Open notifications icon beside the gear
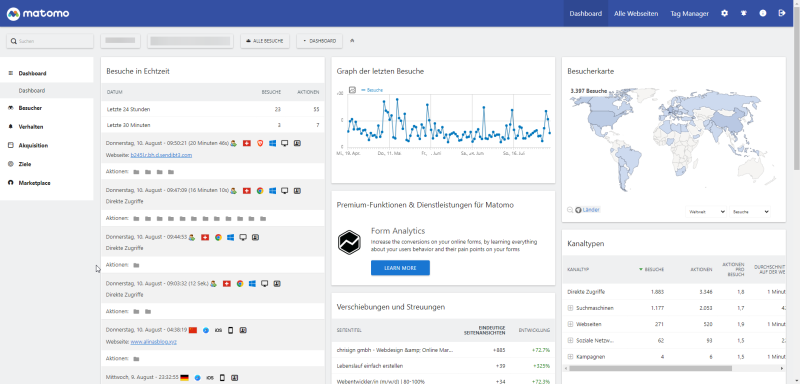The image size is (800, 384). click(743, 14)
